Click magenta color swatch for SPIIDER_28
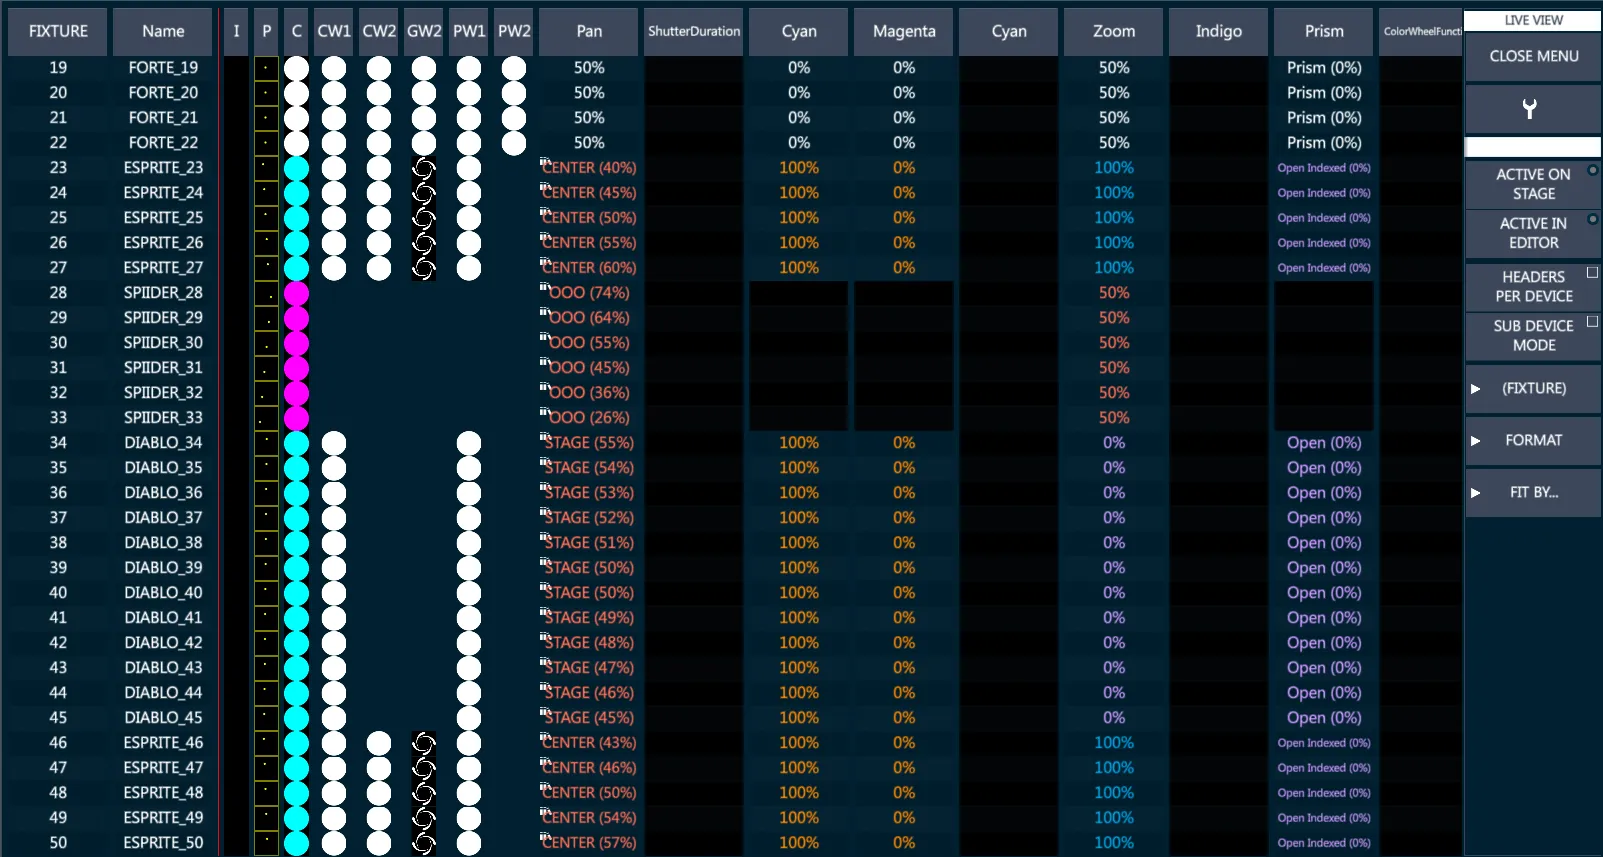1603x857 pixels. coord(296,293)
